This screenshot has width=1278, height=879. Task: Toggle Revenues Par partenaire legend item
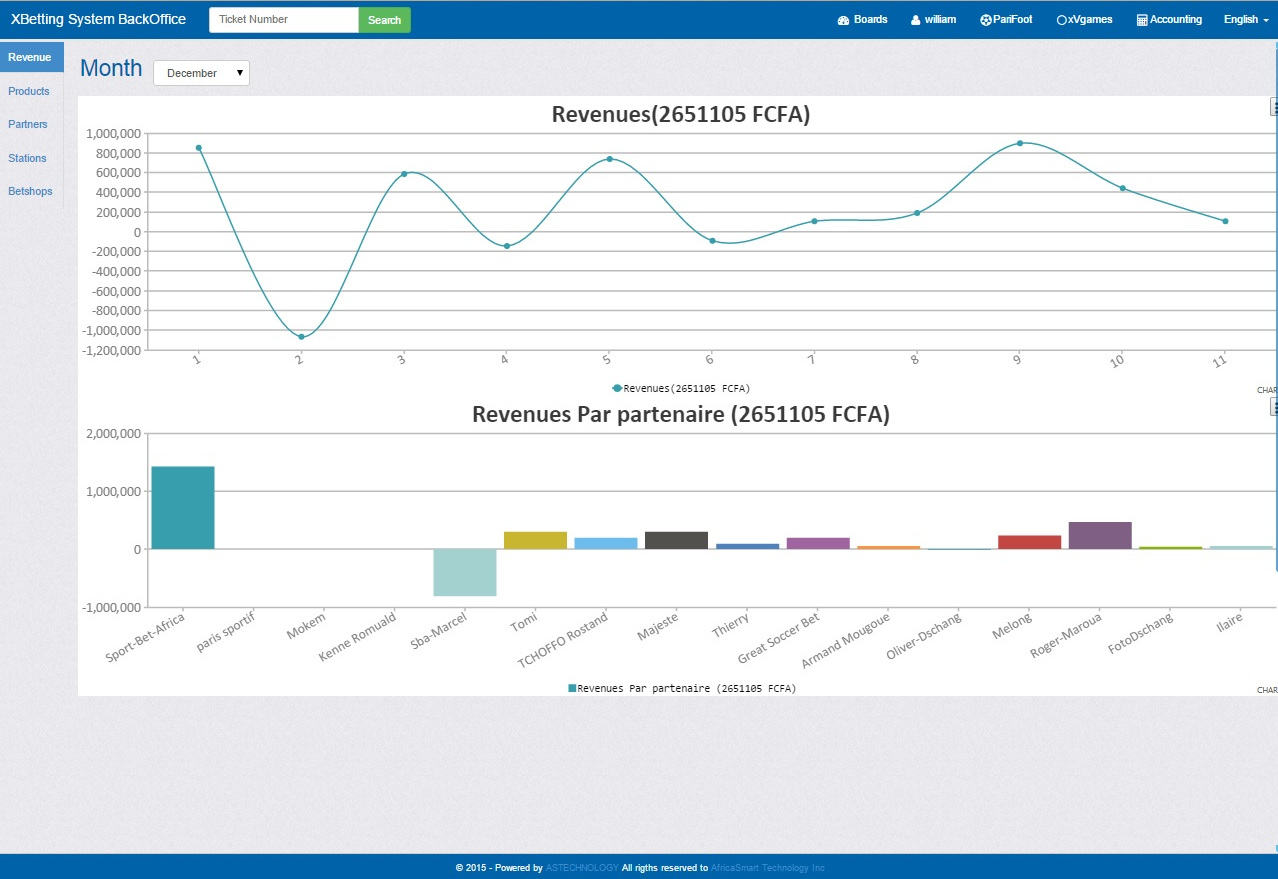click(681, 688)
